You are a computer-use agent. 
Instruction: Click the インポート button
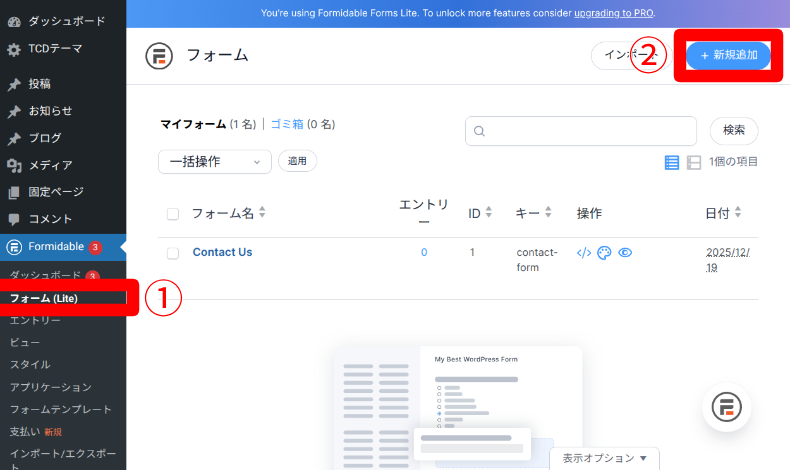point(631,55)
